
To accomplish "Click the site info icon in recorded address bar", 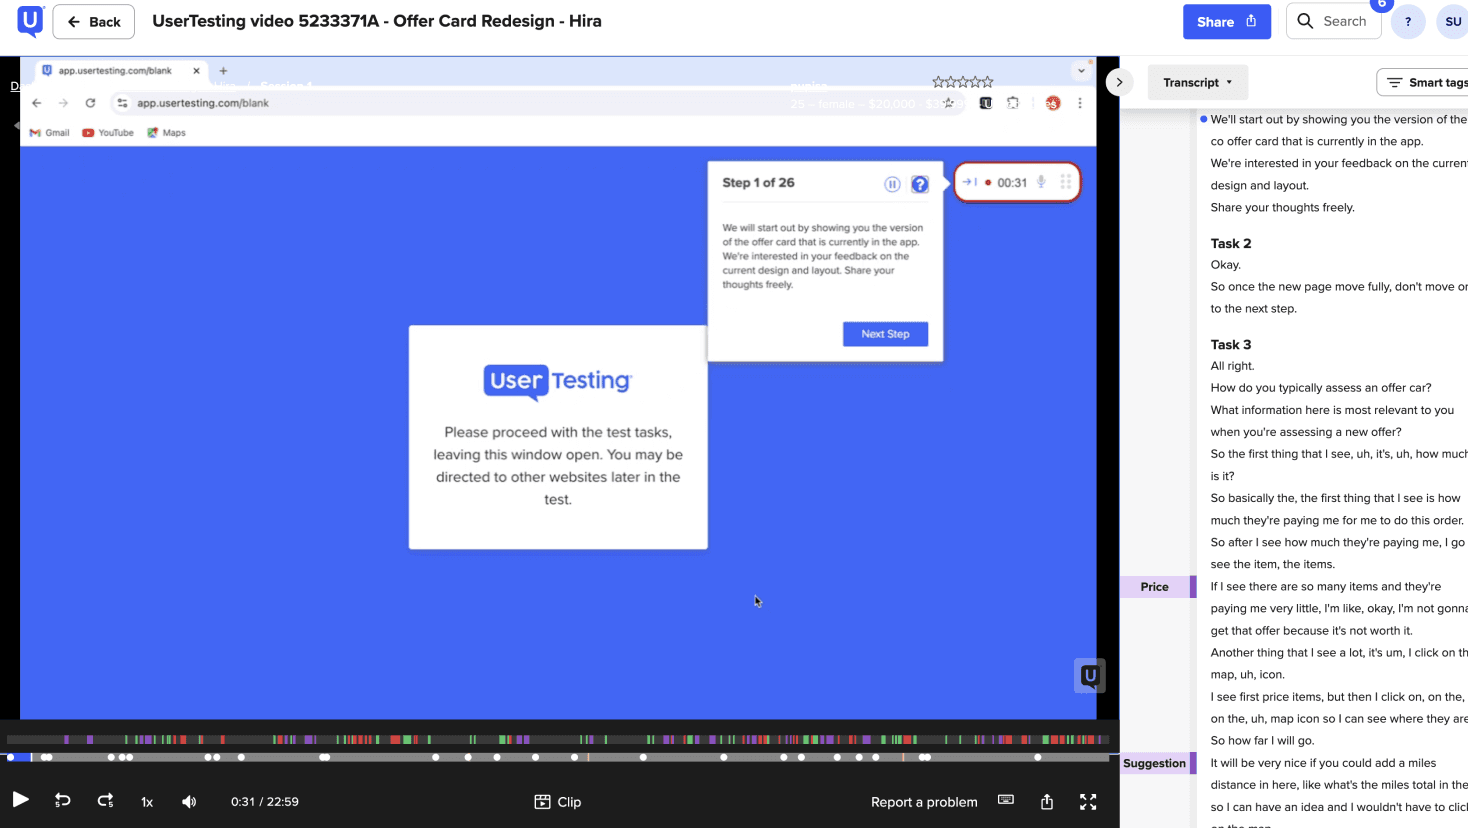I will point(122,103).
